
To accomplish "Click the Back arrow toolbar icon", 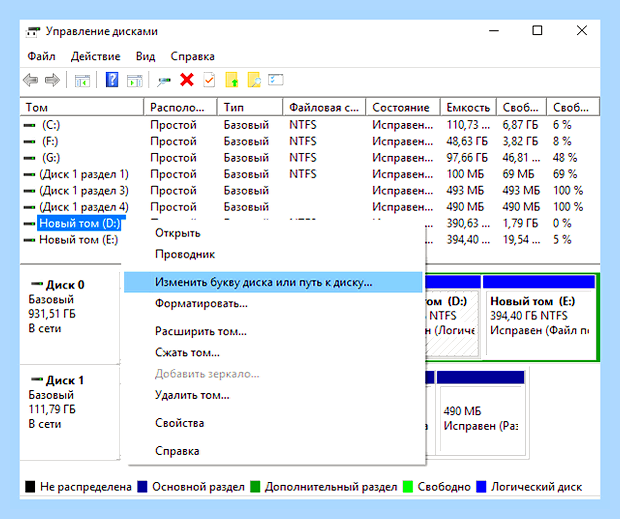I will click(x=30, y=80).
